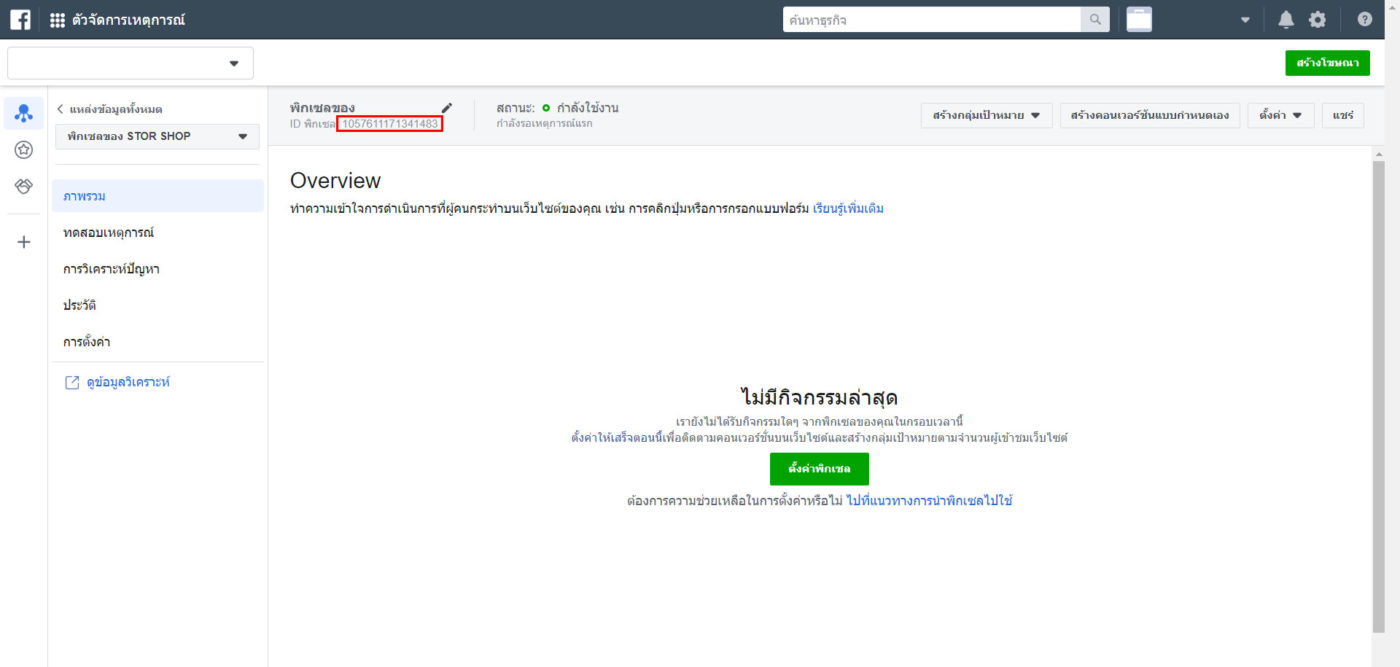Open the apps grid menu icon

[57, 20]
